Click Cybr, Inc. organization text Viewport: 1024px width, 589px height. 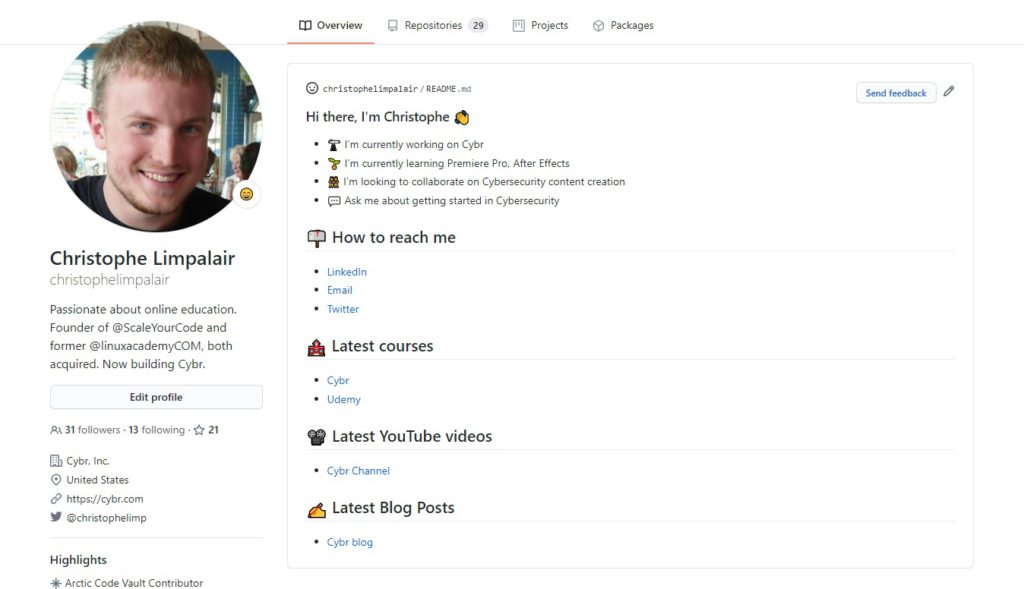click(x=88, y=460)
